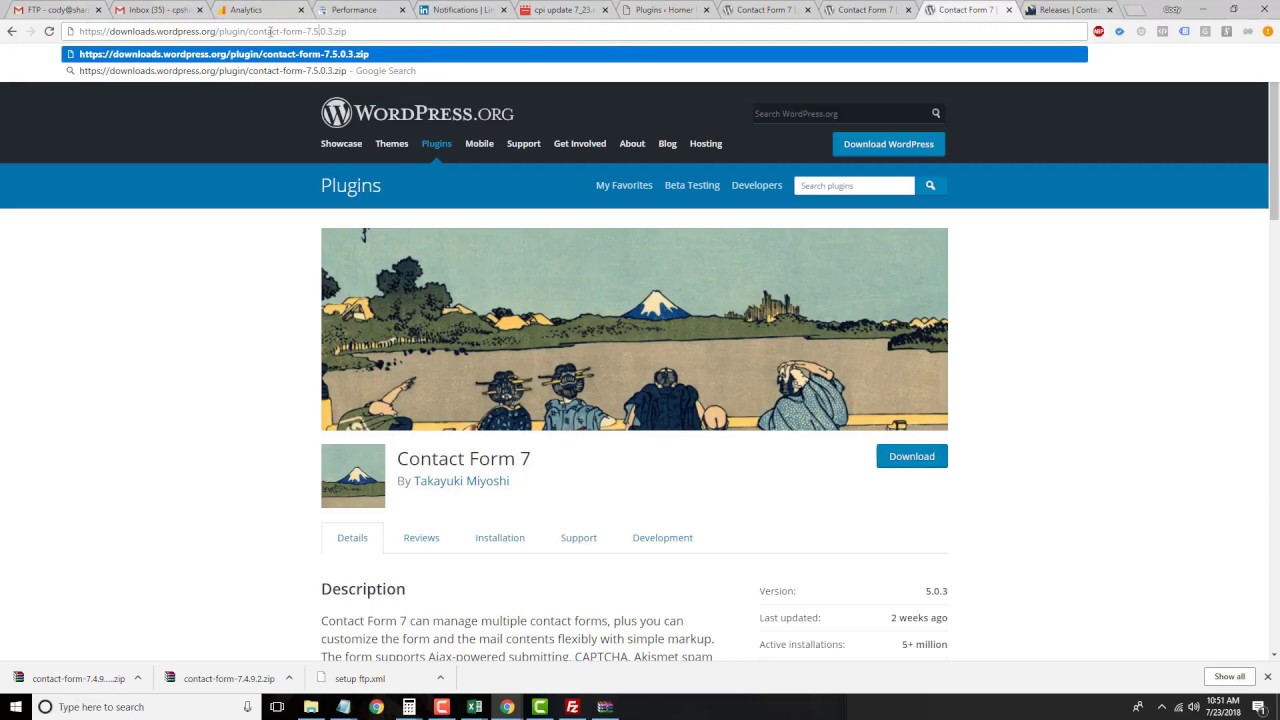Click the taskbar clock showing 10:51 AM
Screen dimensions: 1280x720
click(1224, 707)
